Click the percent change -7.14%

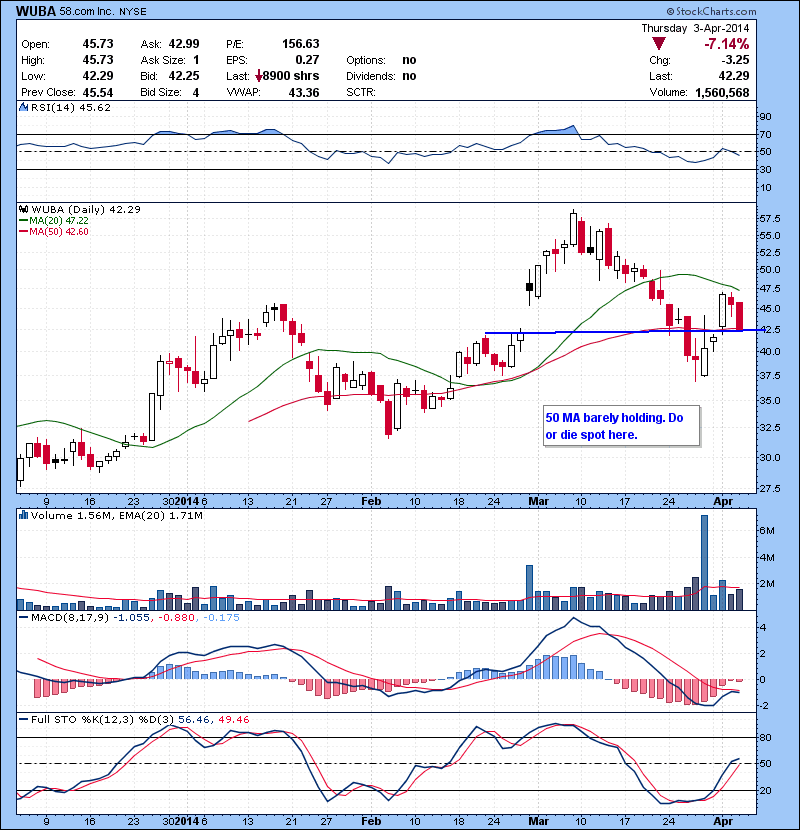(726, 44)
